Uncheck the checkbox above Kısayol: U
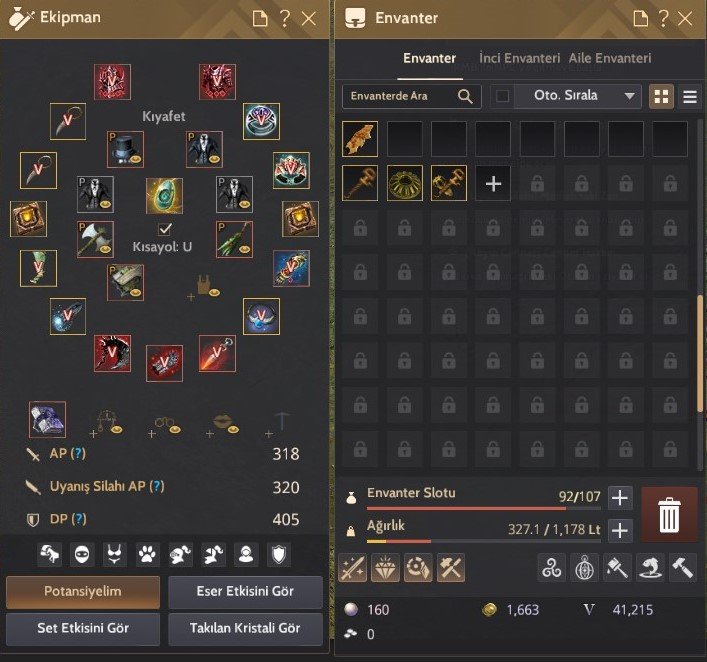This screenshot has width=707, height=662. coord(165,229)
